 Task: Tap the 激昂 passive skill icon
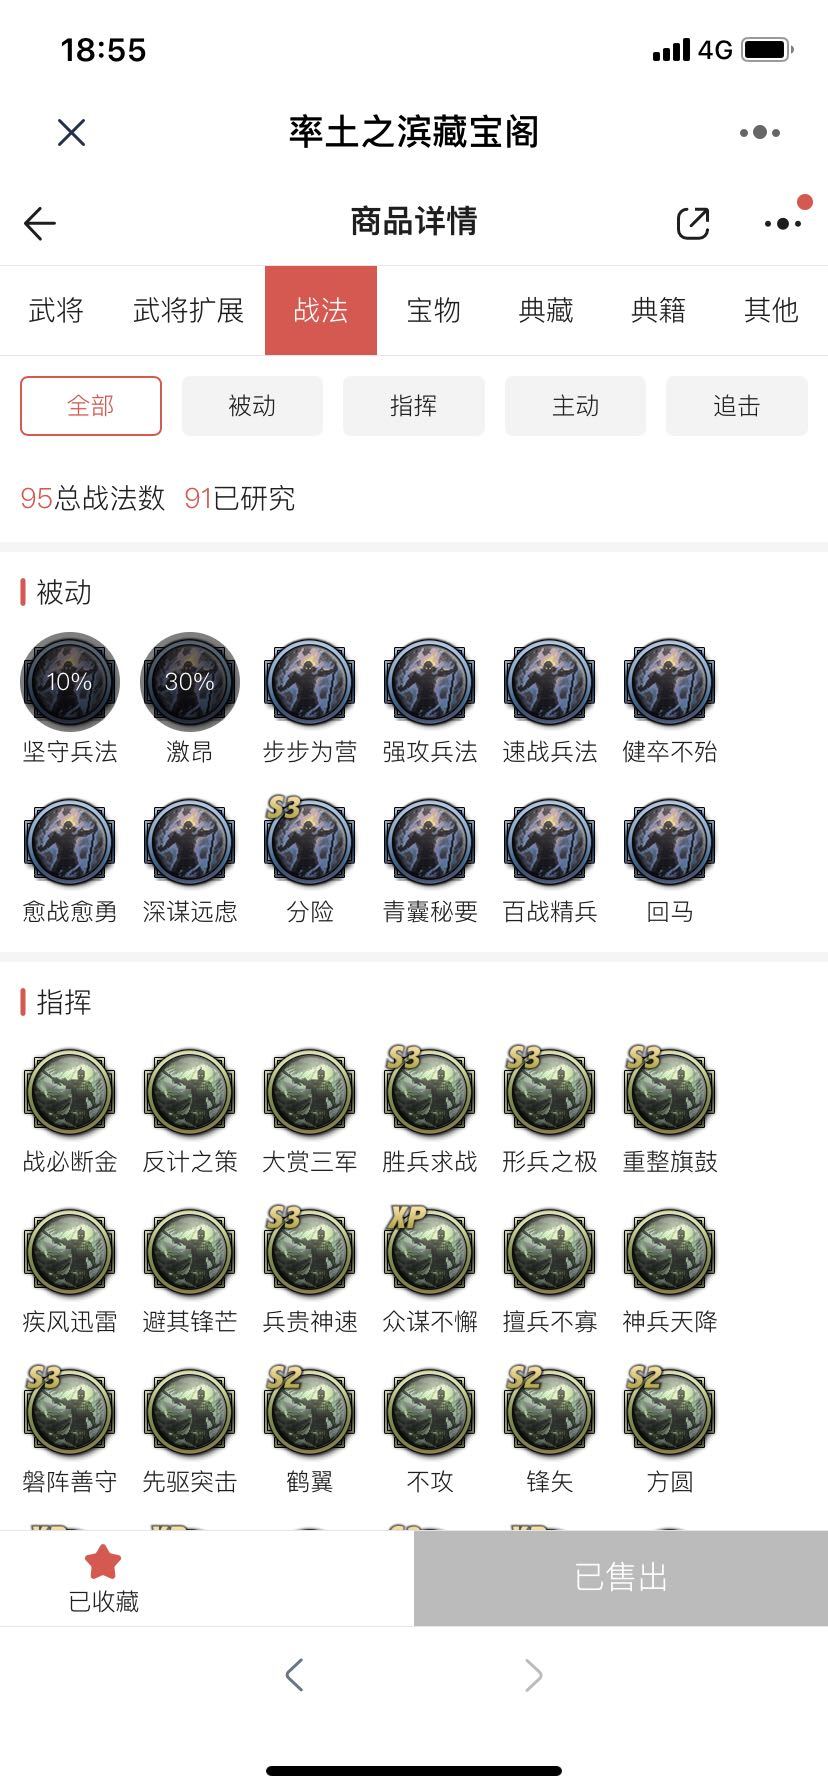[190, 682]
